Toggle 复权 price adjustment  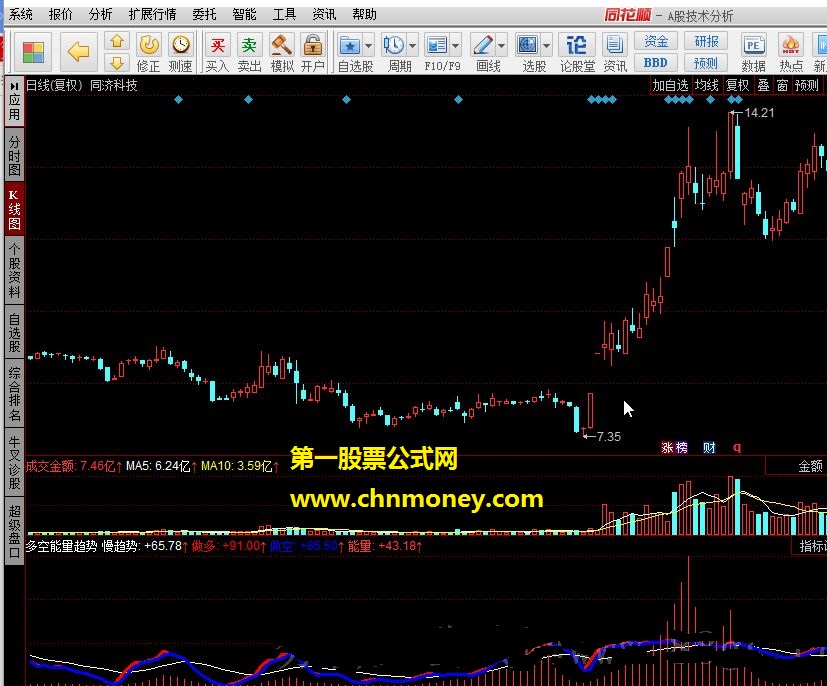pos(737,85)
